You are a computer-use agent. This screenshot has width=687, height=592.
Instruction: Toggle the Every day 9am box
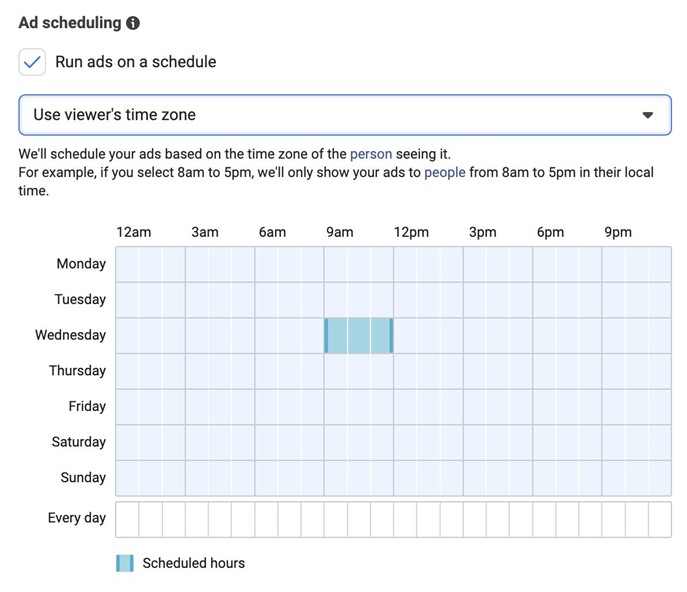[335, 519]
